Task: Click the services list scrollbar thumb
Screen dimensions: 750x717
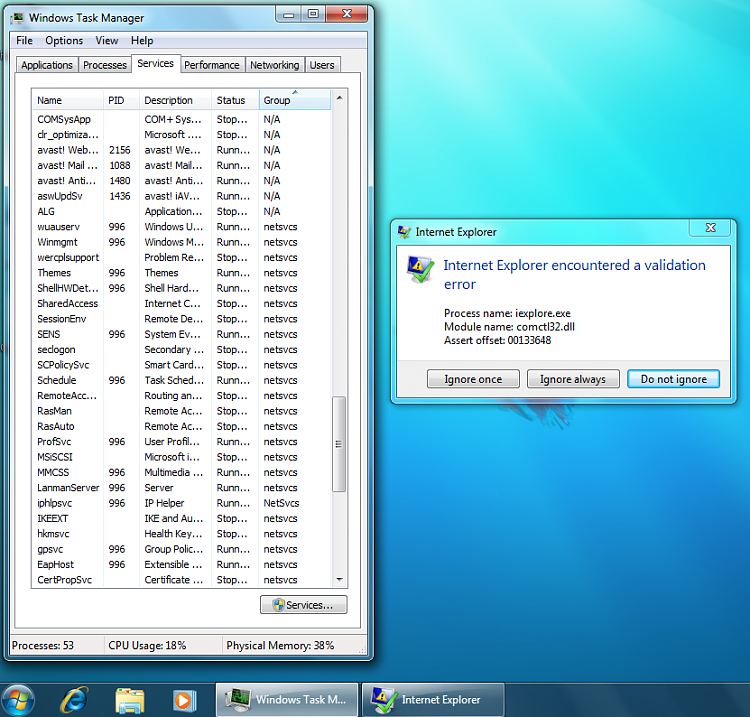Action: pyautogui.click(x=339, y=444)
